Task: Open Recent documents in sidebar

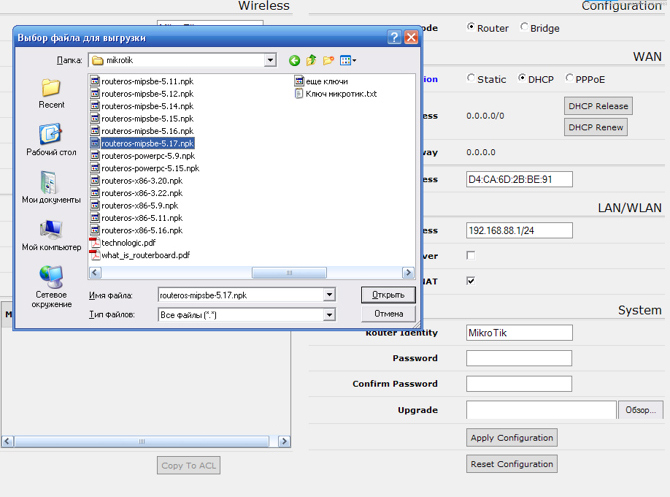Action: (x=51, y=94)
